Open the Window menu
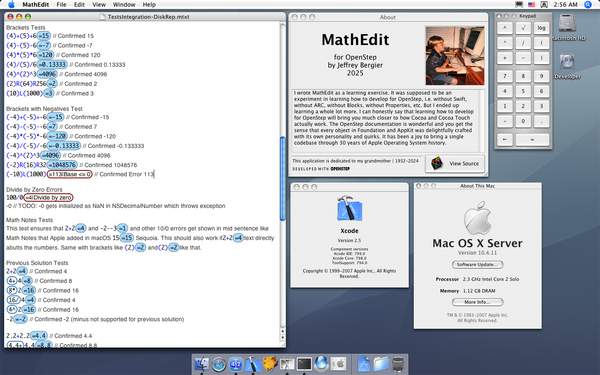 click(124, 5)
